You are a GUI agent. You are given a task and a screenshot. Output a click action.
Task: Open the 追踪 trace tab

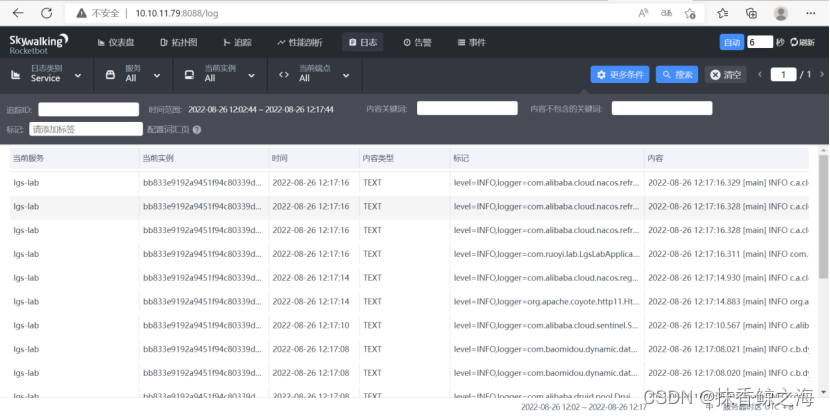[x=237, y=42]
